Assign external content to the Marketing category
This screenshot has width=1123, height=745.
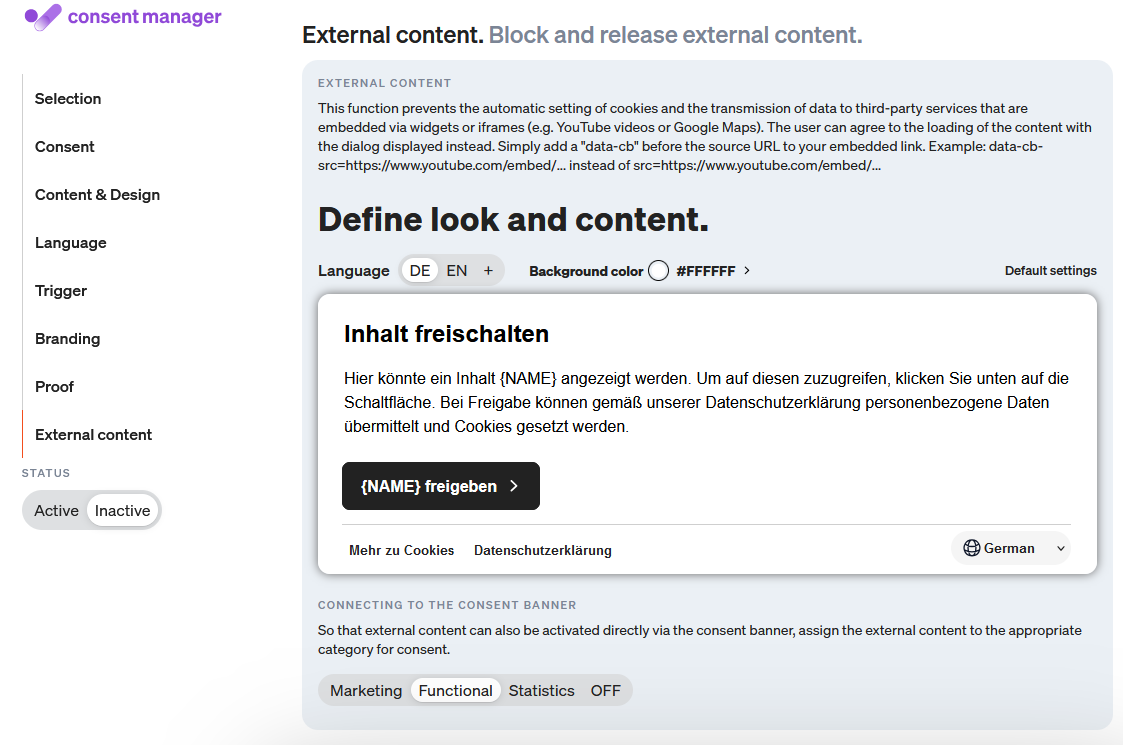tap(366, 690)
